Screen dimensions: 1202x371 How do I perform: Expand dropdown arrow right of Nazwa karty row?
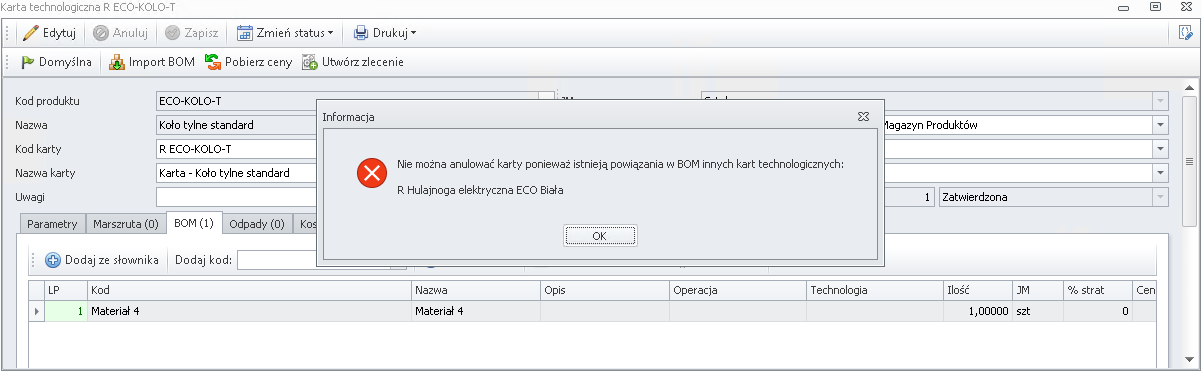pos(1160,173)
